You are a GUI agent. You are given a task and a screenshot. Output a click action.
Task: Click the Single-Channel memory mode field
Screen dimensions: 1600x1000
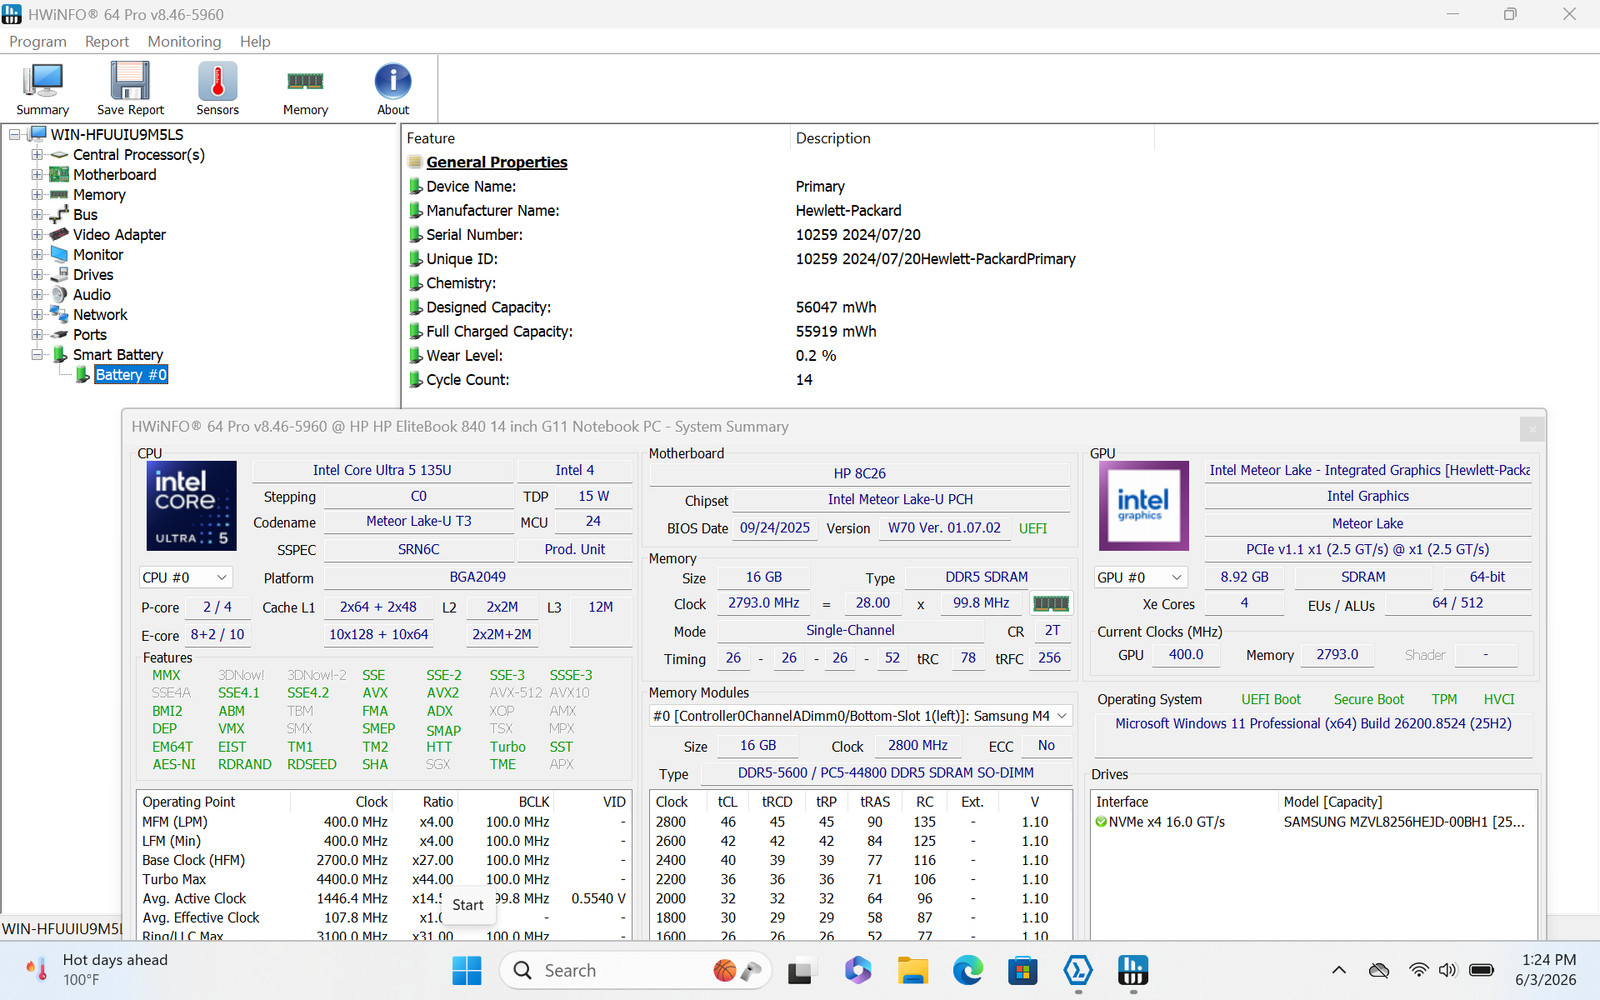(851, 631)
